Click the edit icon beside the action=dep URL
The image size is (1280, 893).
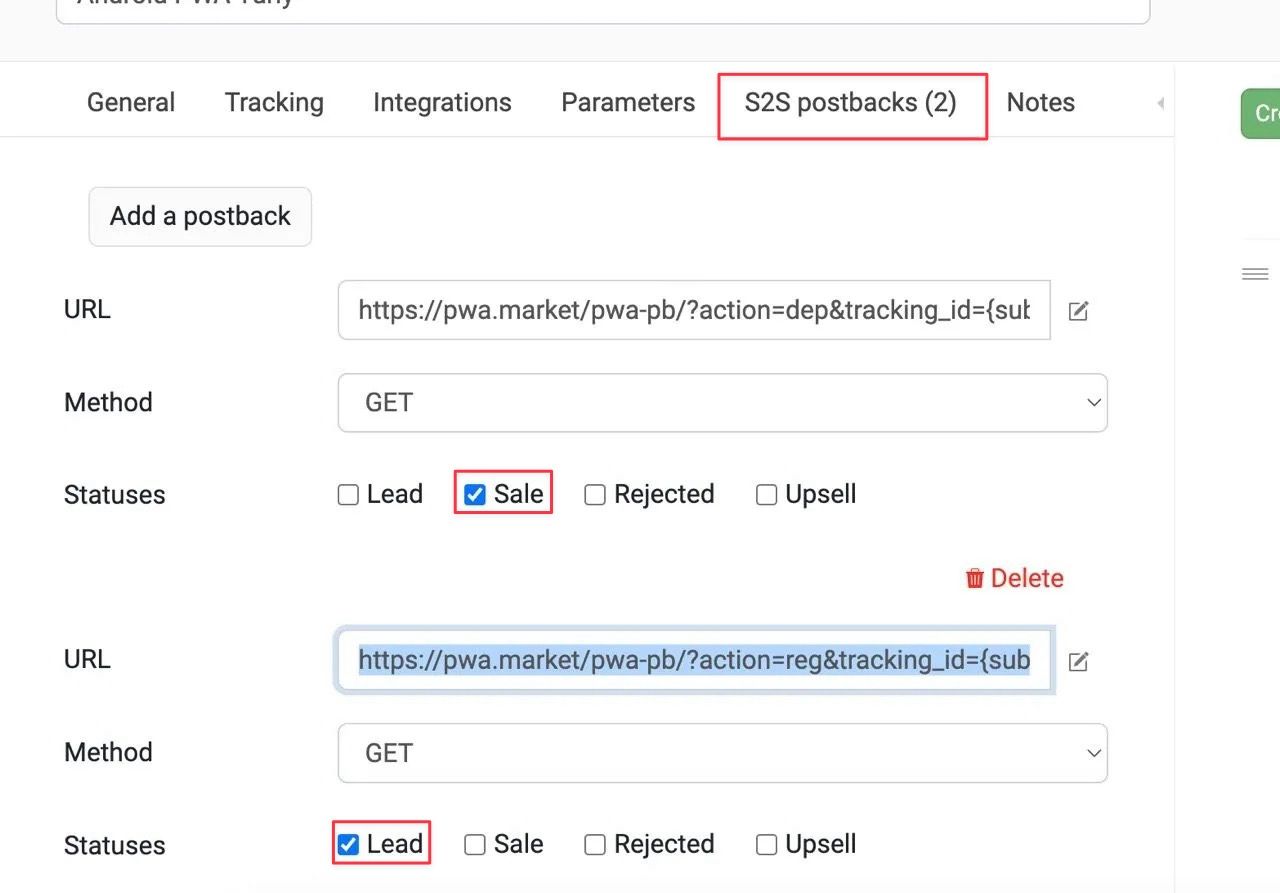[x=1078, y=311]
